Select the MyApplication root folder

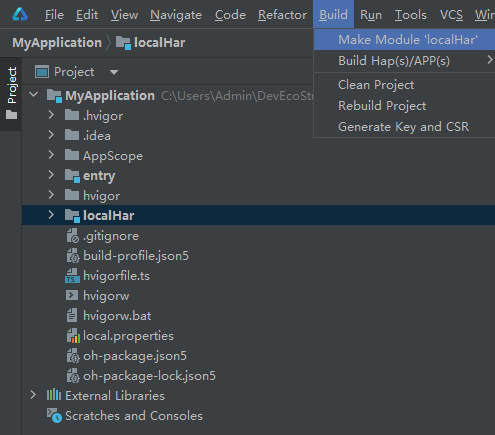pos(110,96)
